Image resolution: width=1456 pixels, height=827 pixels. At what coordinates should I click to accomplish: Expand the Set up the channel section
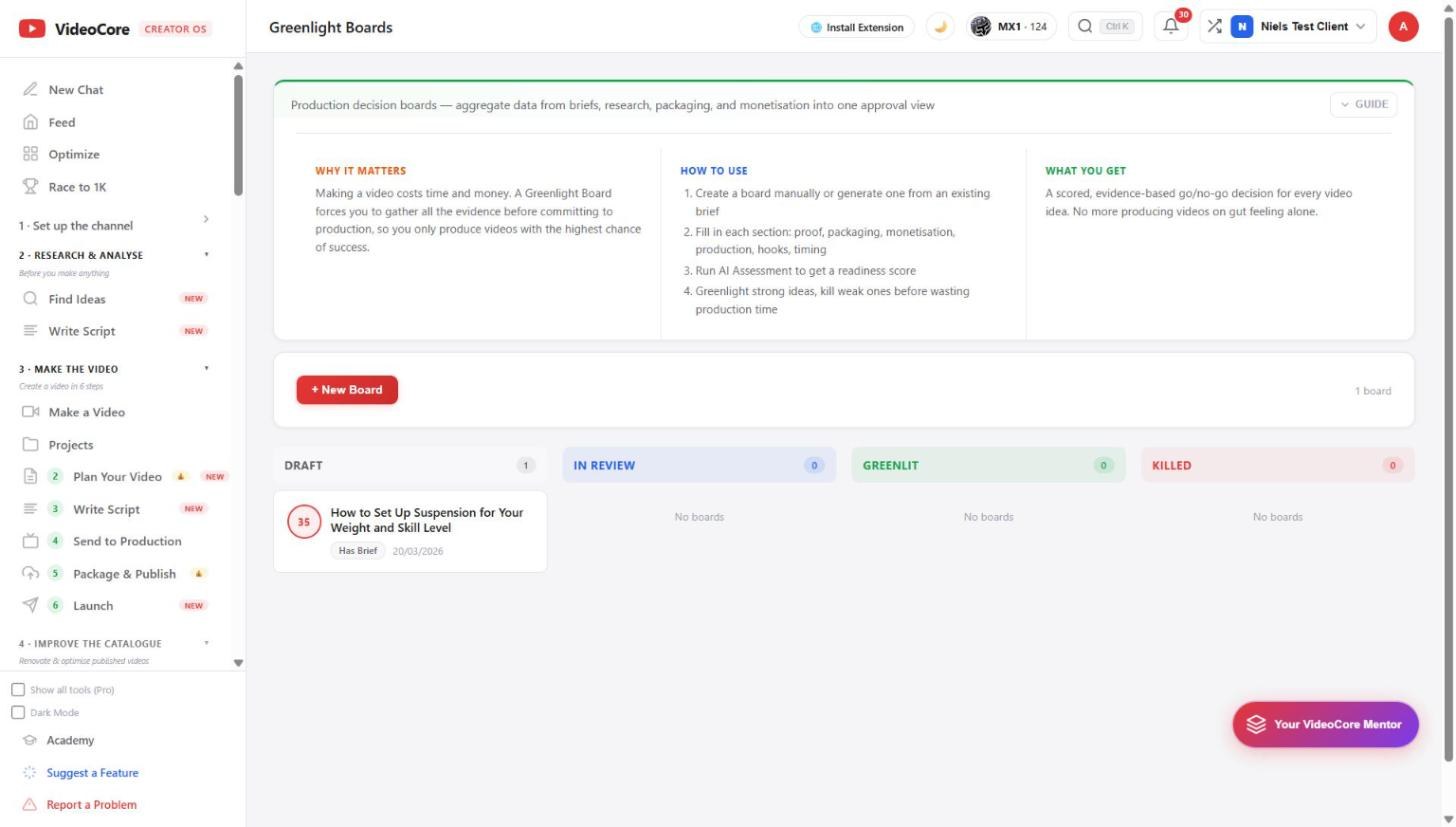coord(115,225)
